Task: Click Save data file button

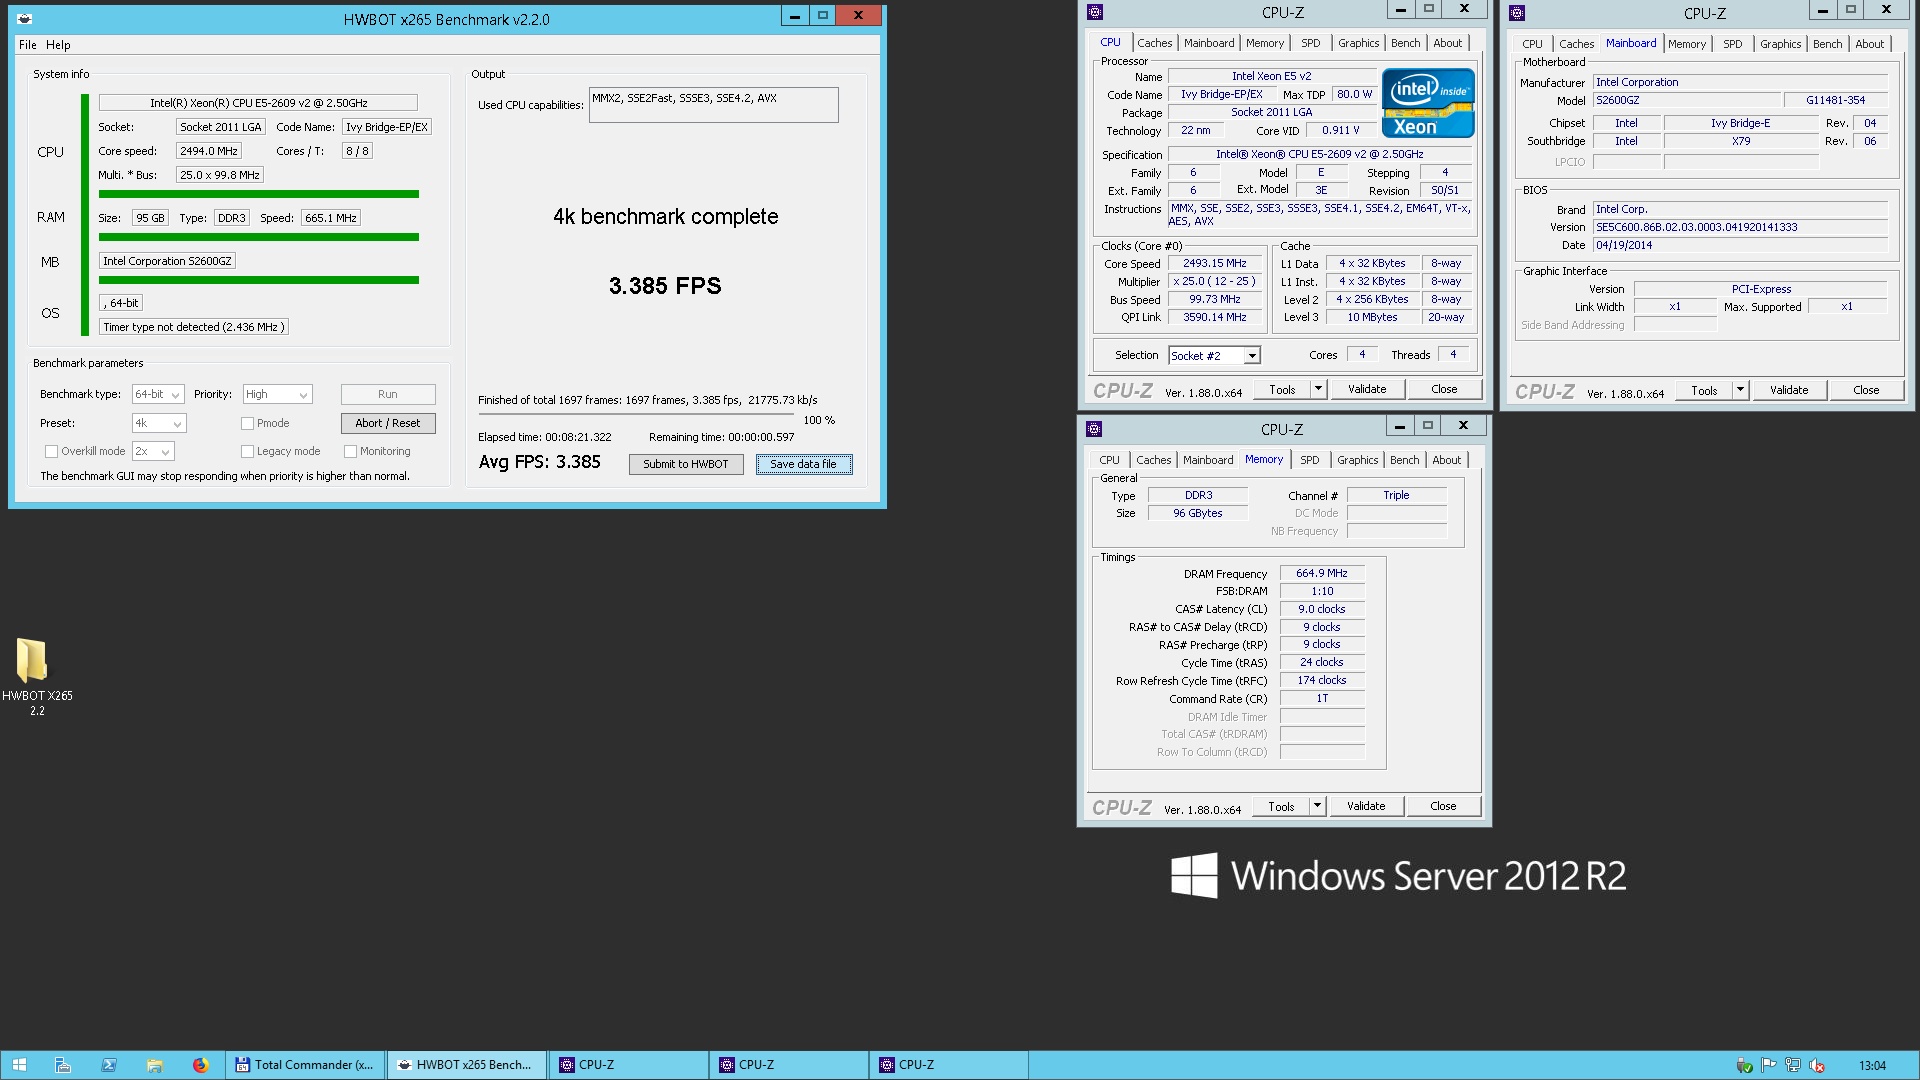Action: coord(804,464)
